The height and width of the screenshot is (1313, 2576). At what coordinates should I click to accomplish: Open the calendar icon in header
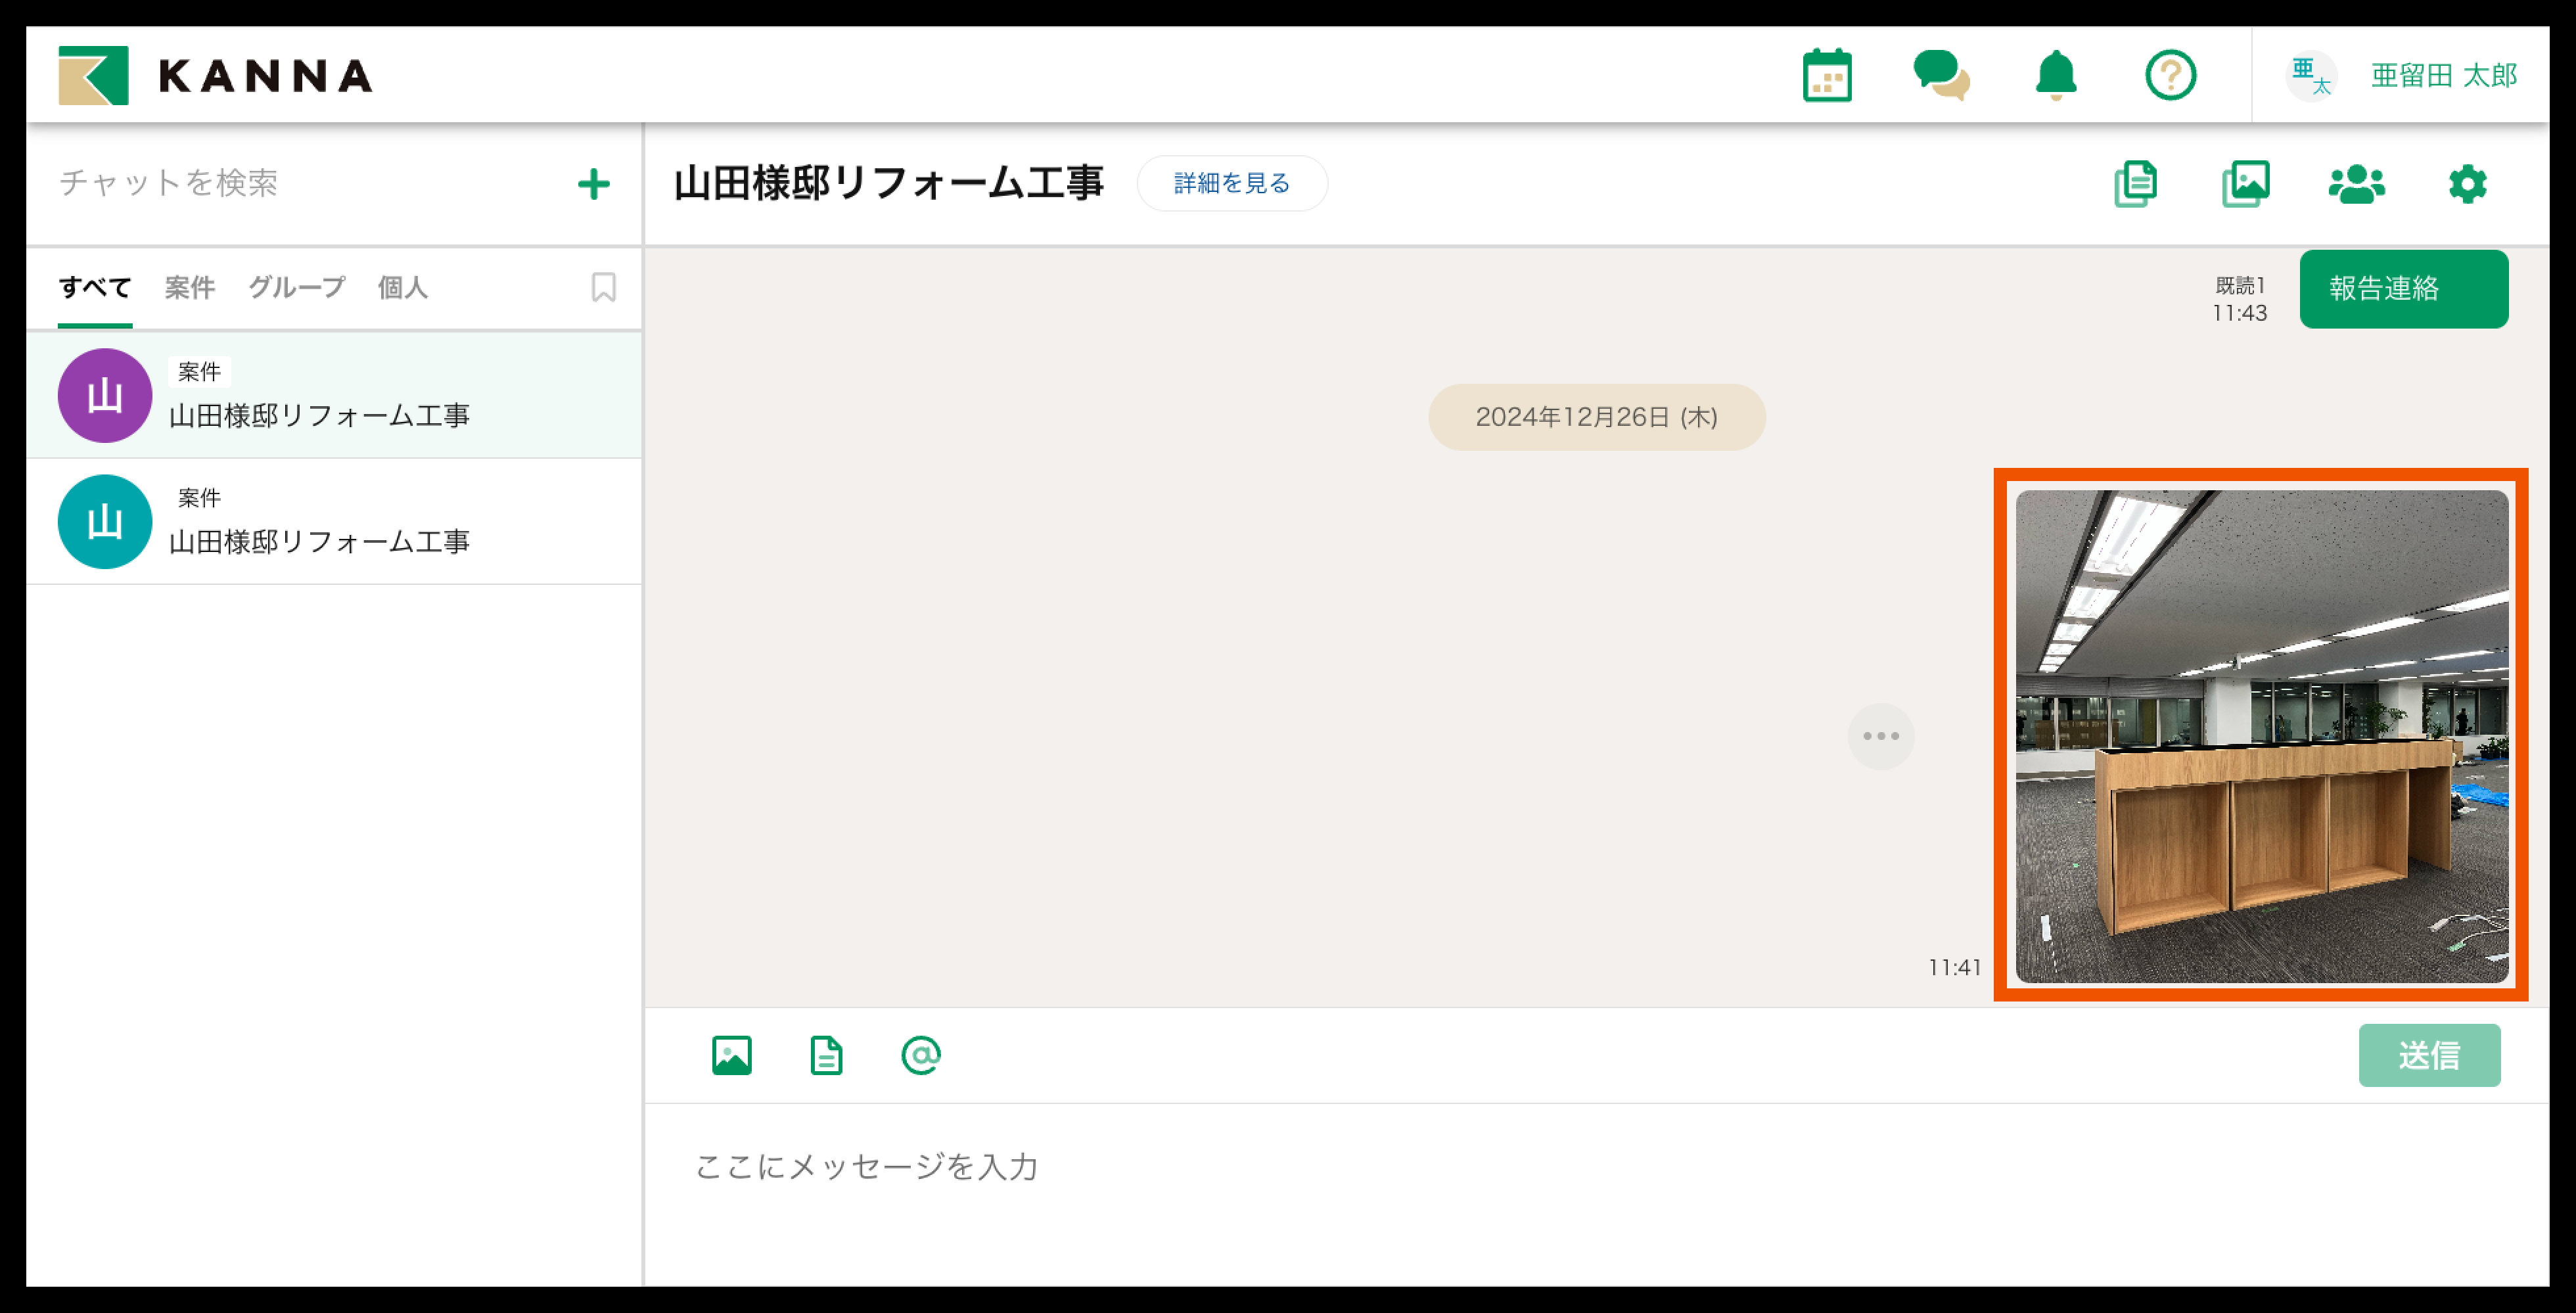point(1826,76)
